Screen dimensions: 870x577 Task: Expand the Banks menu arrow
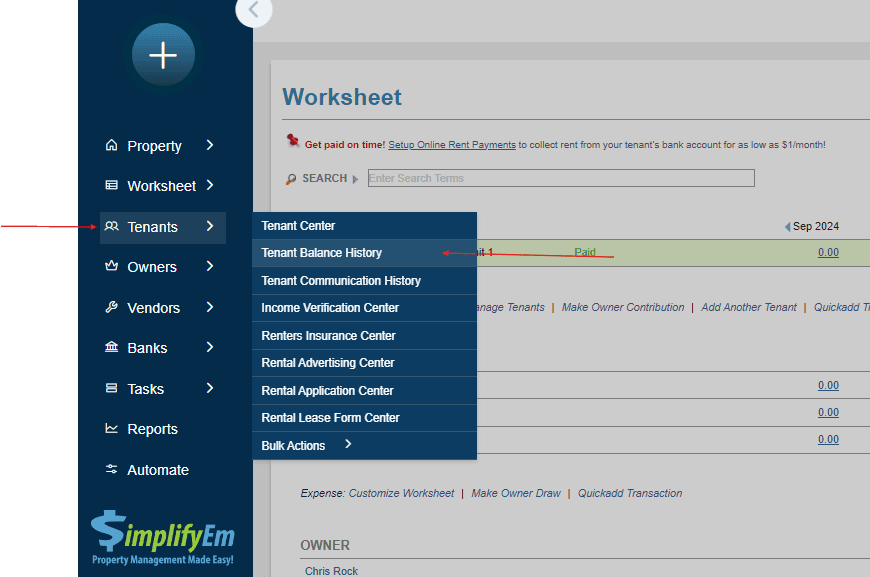point(210,348)
